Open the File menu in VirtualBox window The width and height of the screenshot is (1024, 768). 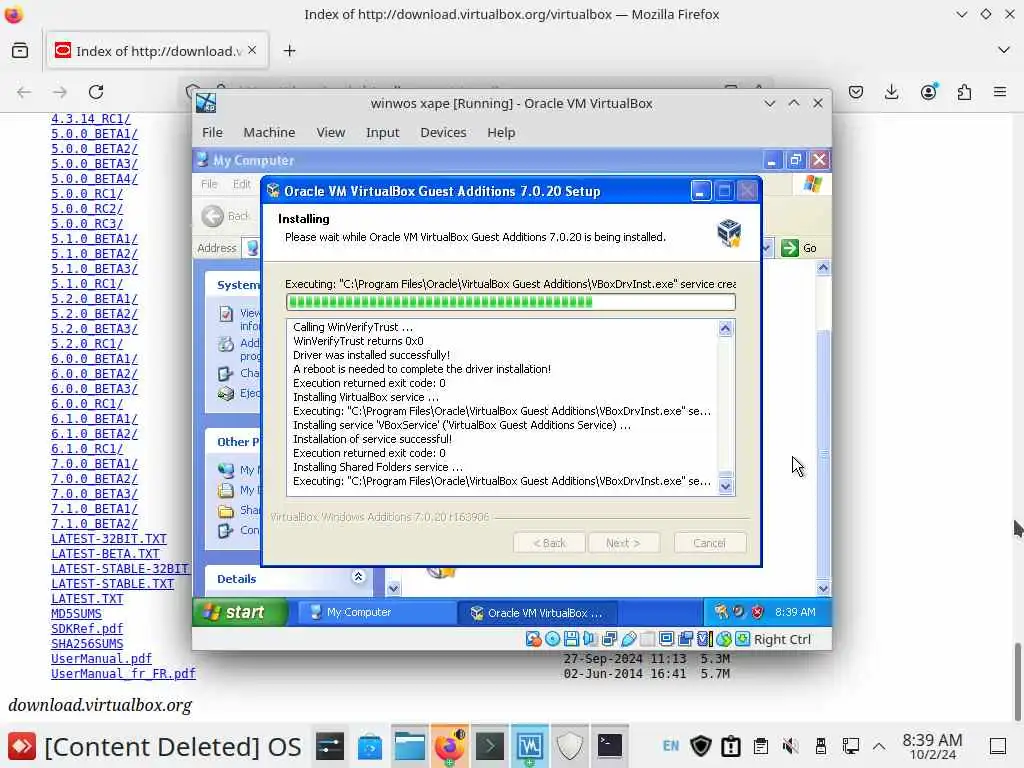212,133
